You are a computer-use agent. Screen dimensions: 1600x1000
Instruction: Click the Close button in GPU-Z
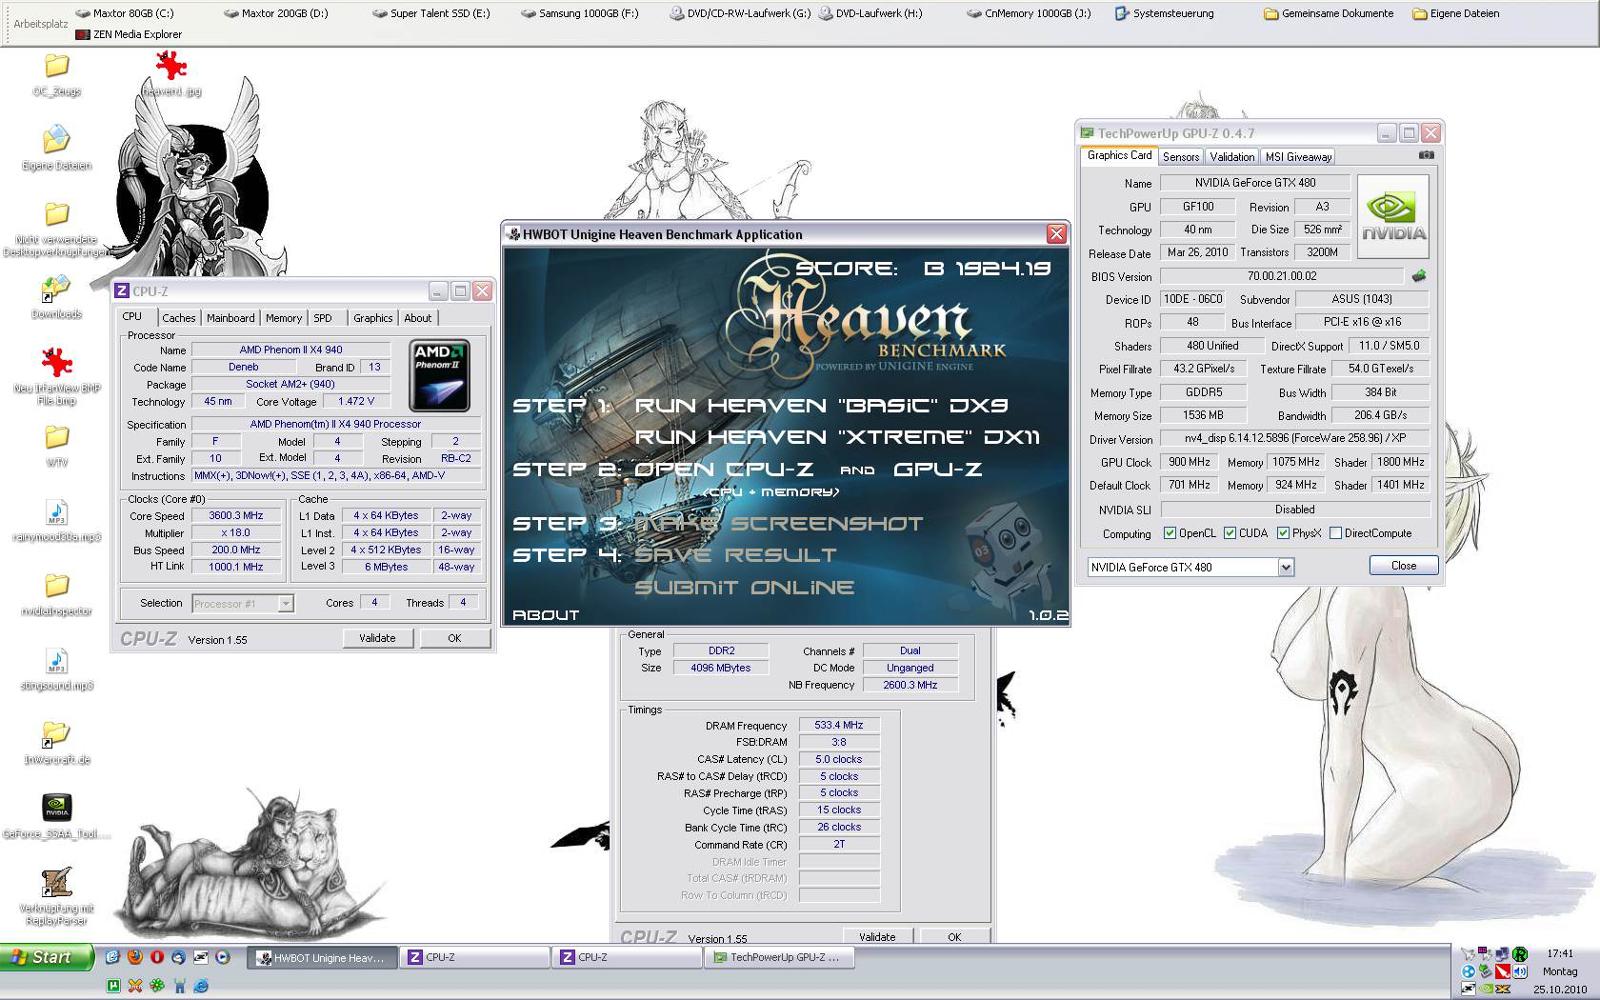pyautogui.click(x=1403, y=565)
